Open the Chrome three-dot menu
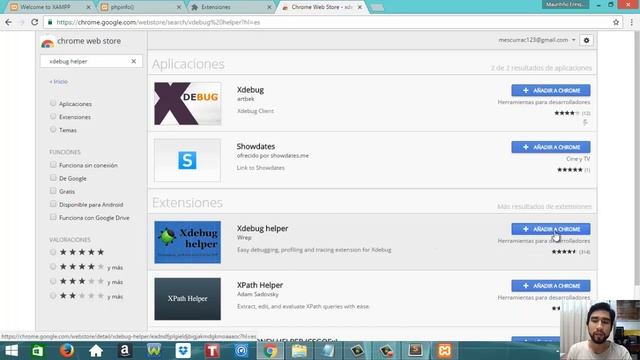The width and height of the screenshot is (640, 360). click(x=631, y=22)
